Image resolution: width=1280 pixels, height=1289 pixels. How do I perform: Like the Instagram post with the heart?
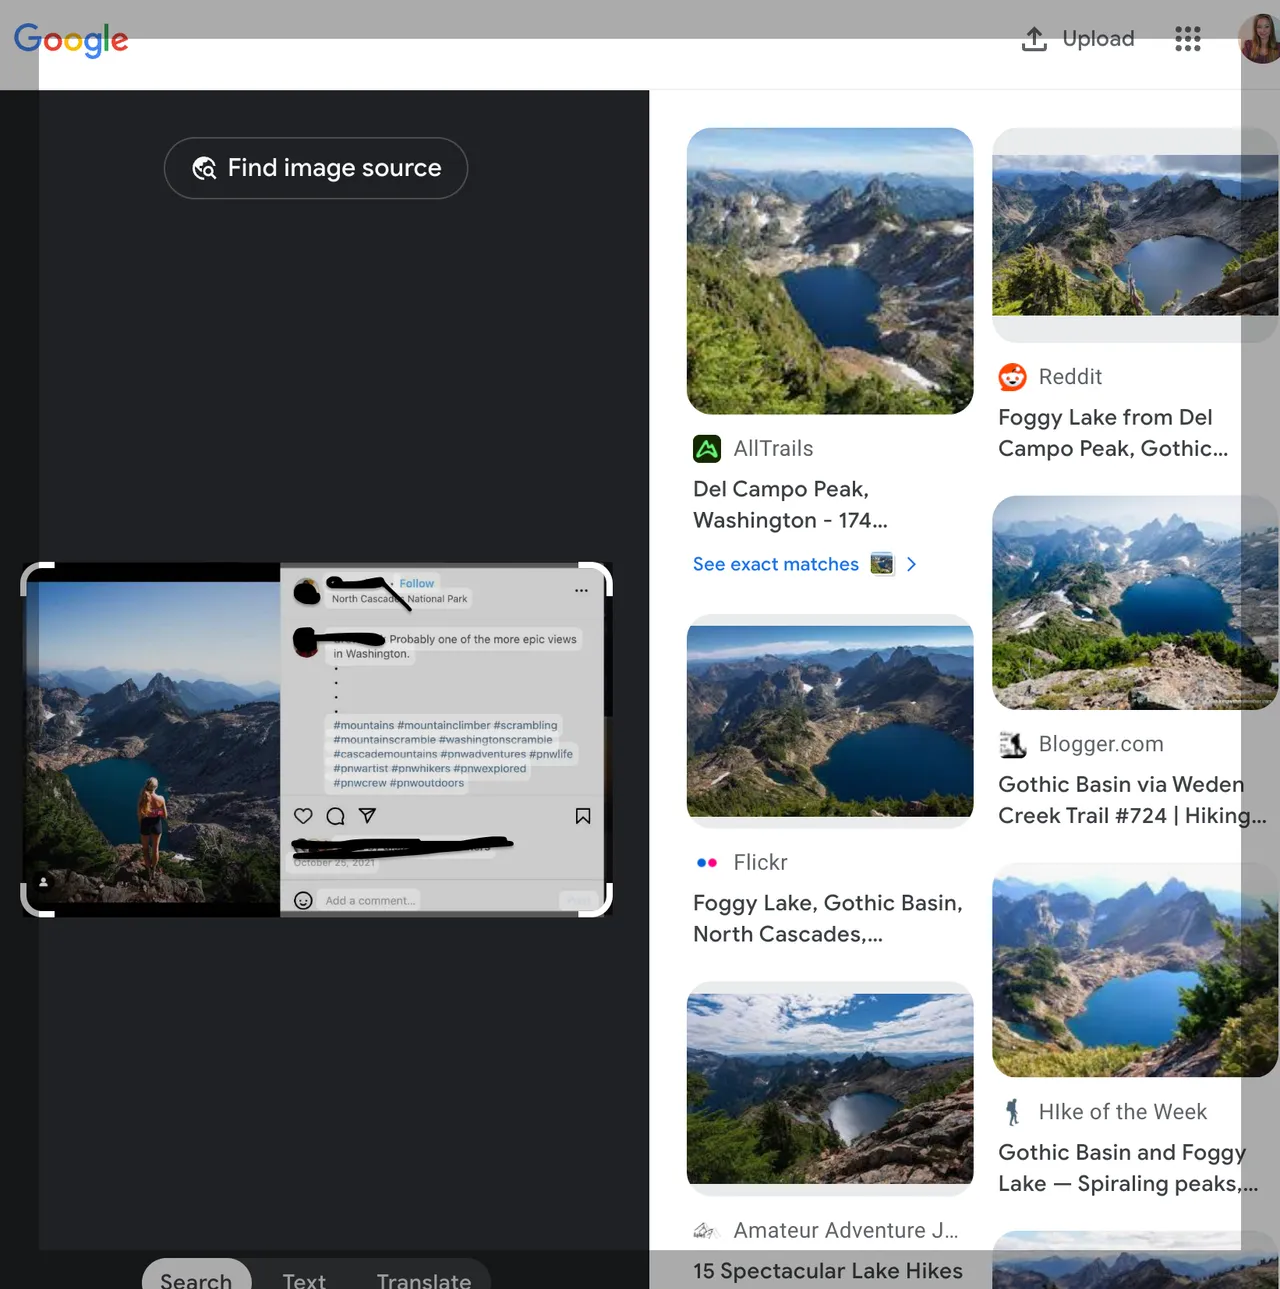click(303, 816)
